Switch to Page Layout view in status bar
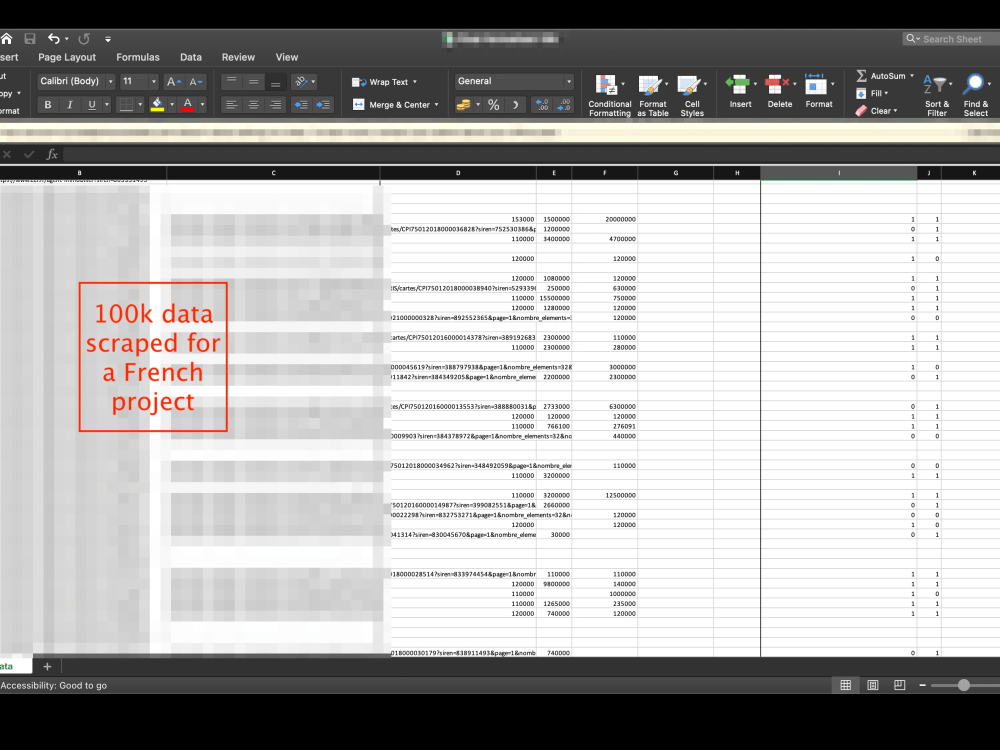The height and width of the screenshot is (750, 1000). (873, 685)
